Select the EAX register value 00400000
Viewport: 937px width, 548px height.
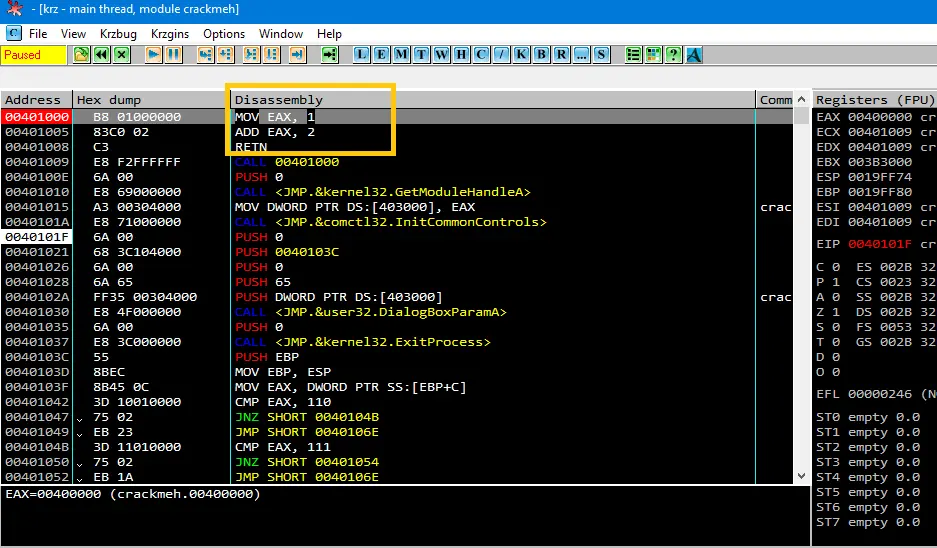(880, 117)
